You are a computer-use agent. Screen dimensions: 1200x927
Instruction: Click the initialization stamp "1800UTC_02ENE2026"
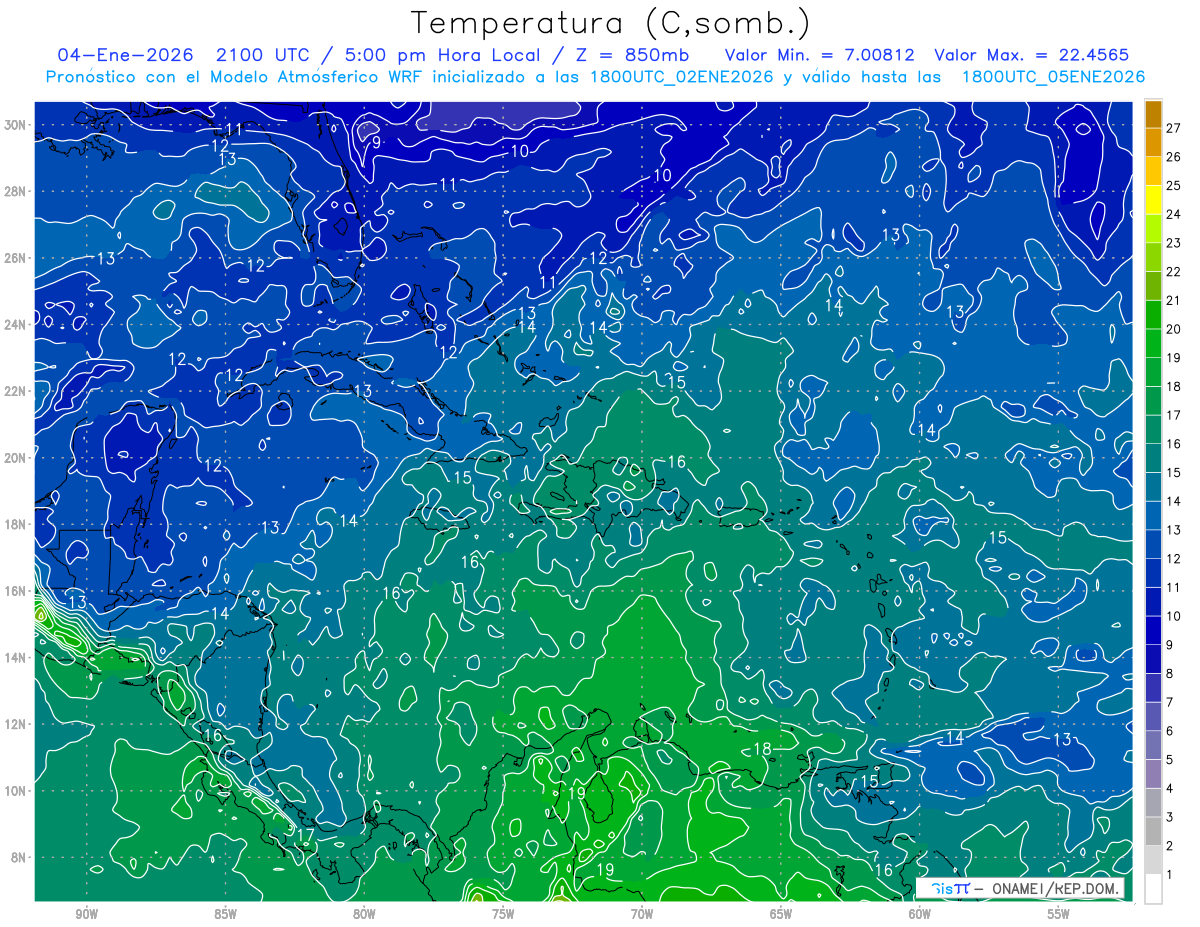pos(680,77)
